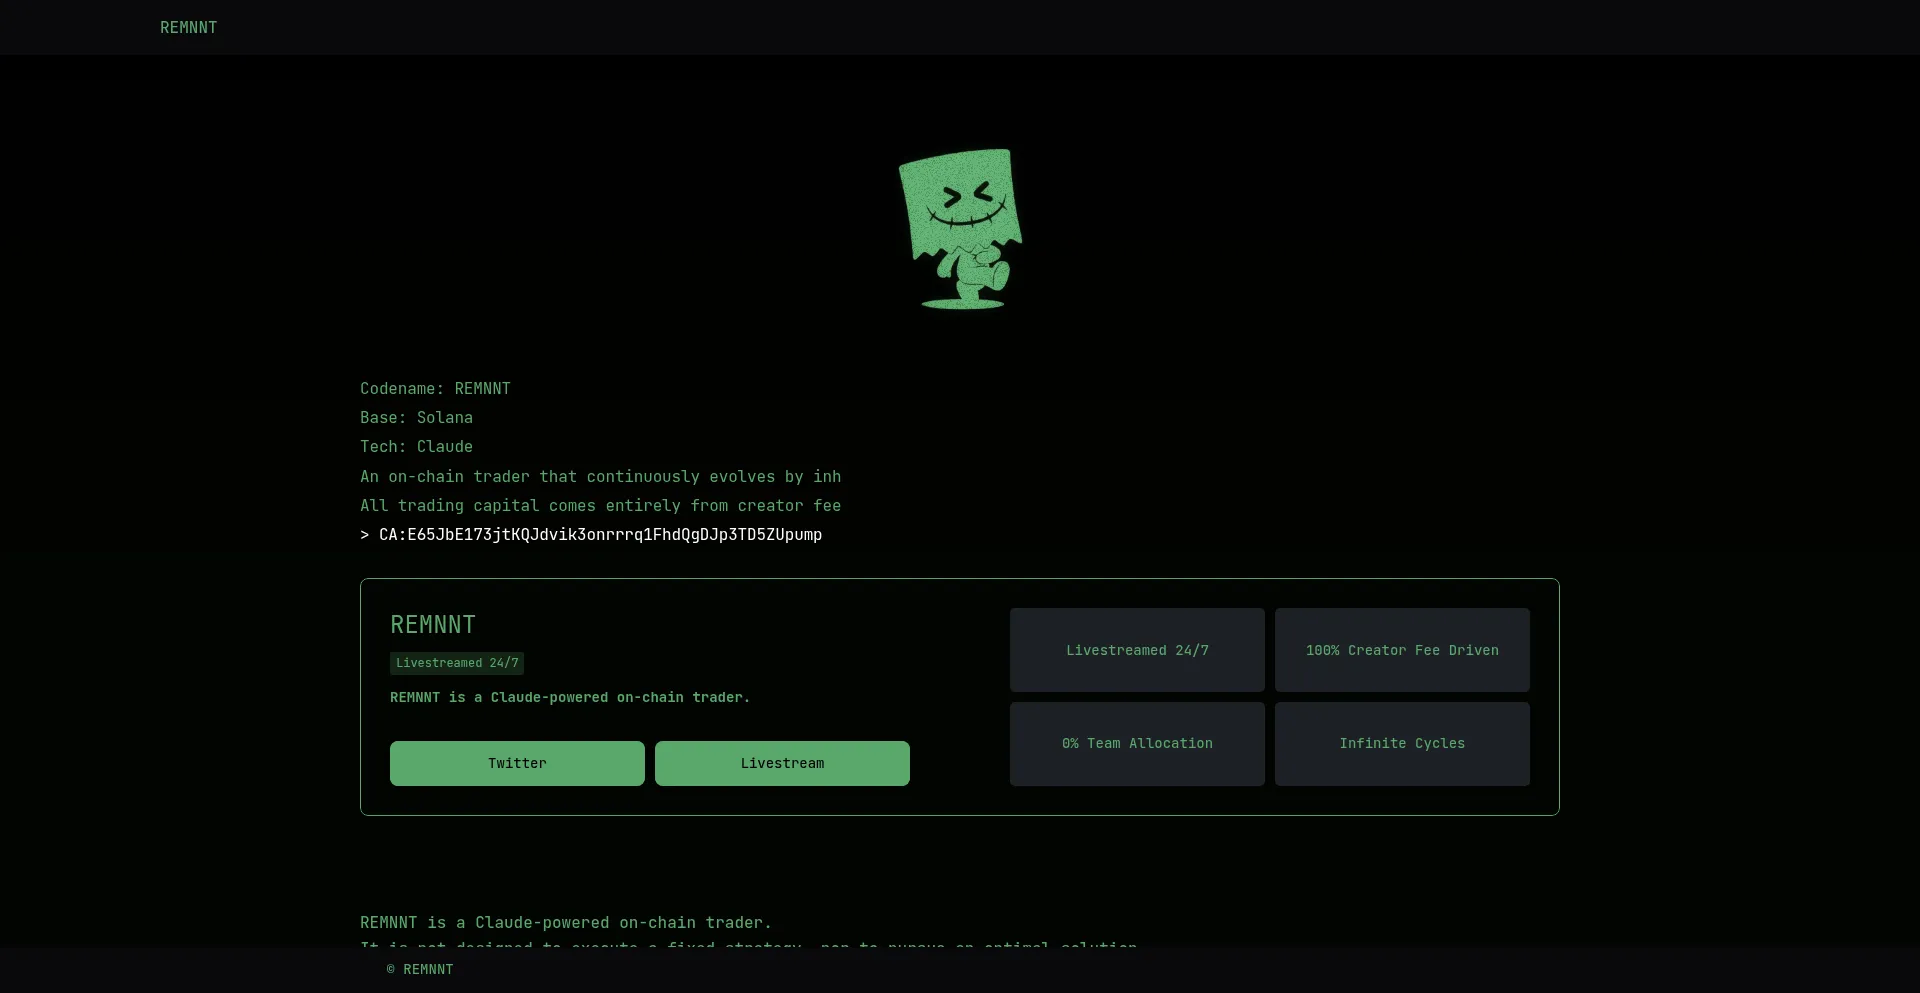Click the © REMNNT footer text
Image resolution: width=1920 pixels, height=993 pixels.
[x=420, y=969]
